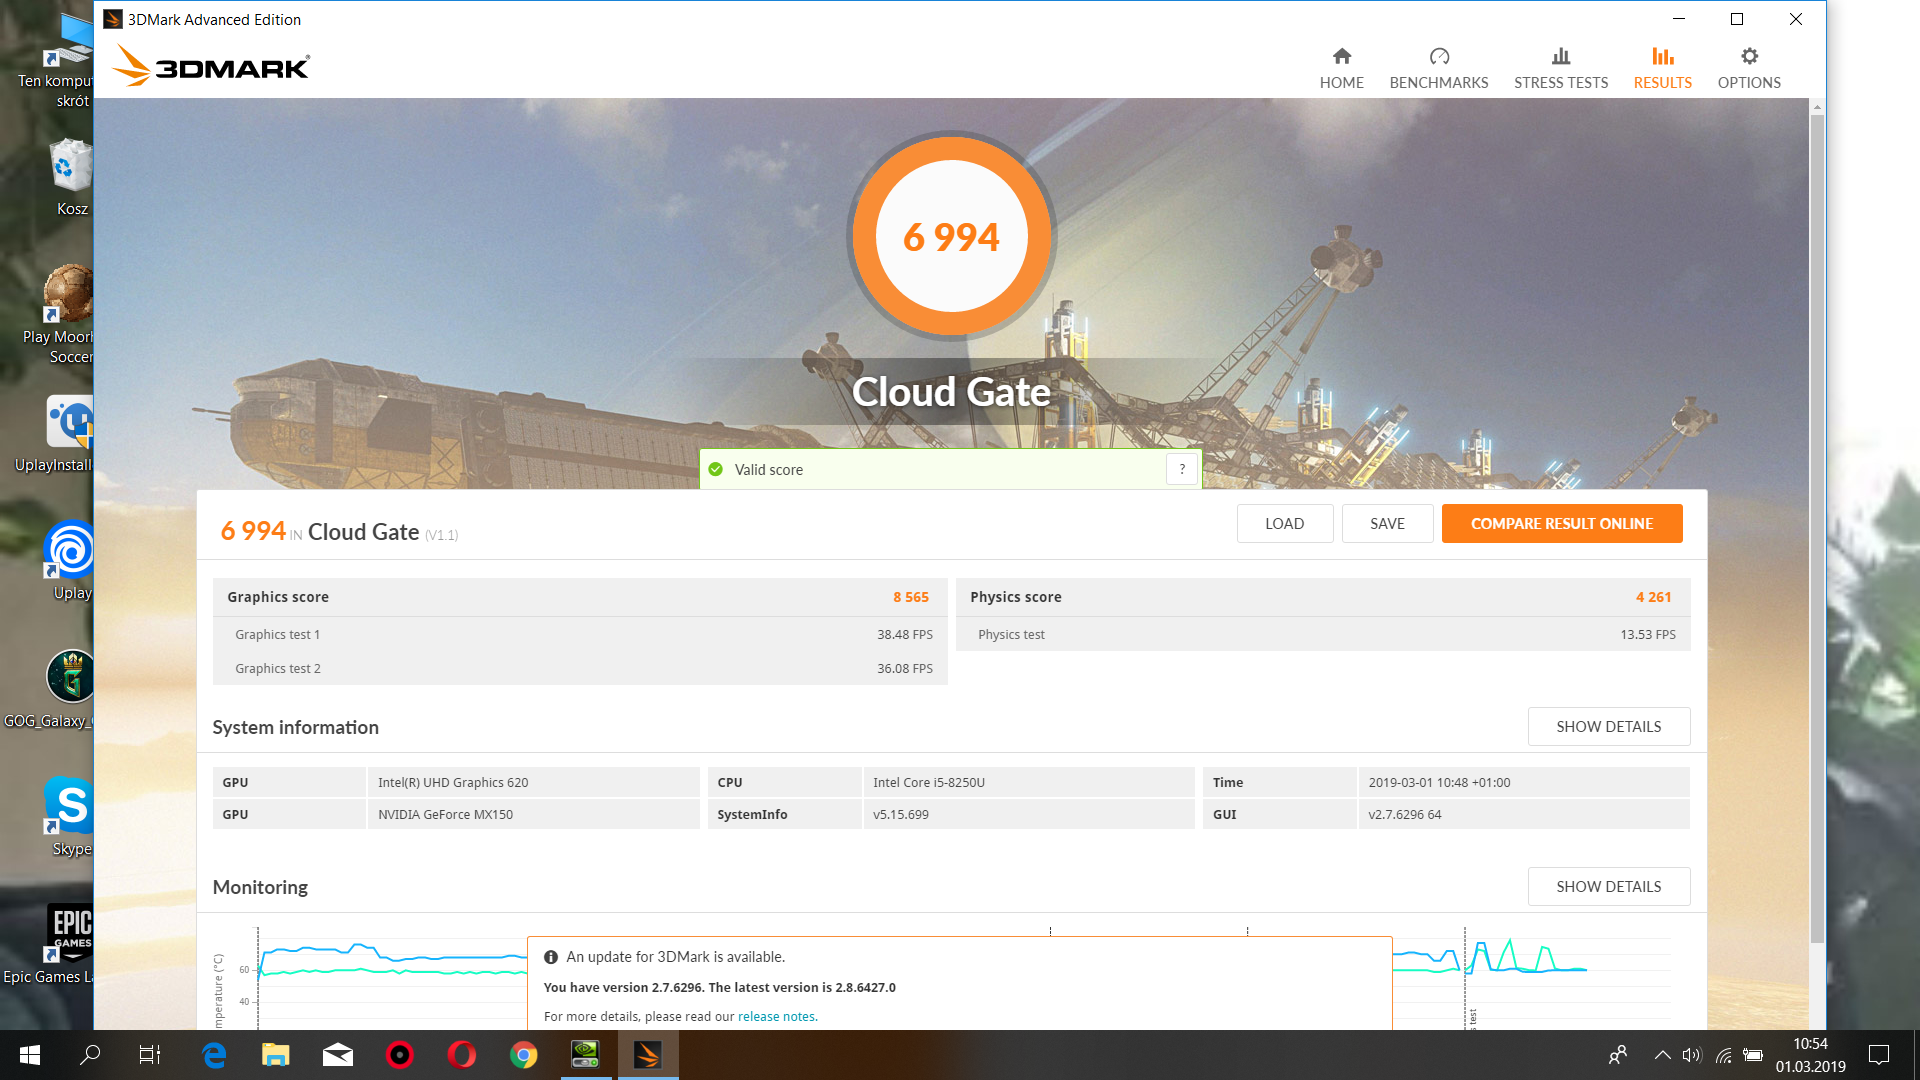
Task: Click the Graphics test 1 row
Action: pos(580,634)
